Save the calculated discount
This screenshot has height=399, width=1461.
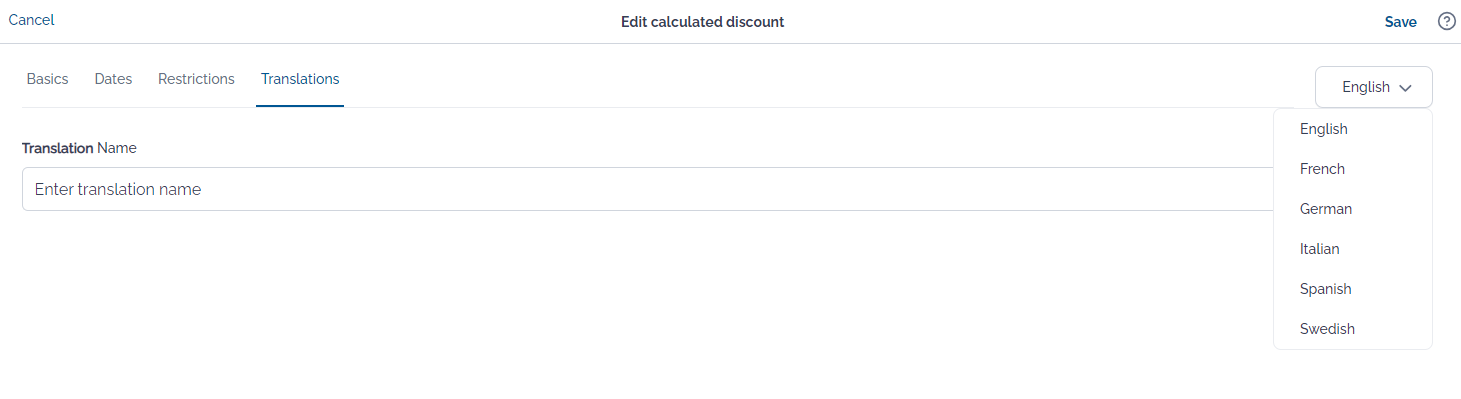coord(1400,22)
